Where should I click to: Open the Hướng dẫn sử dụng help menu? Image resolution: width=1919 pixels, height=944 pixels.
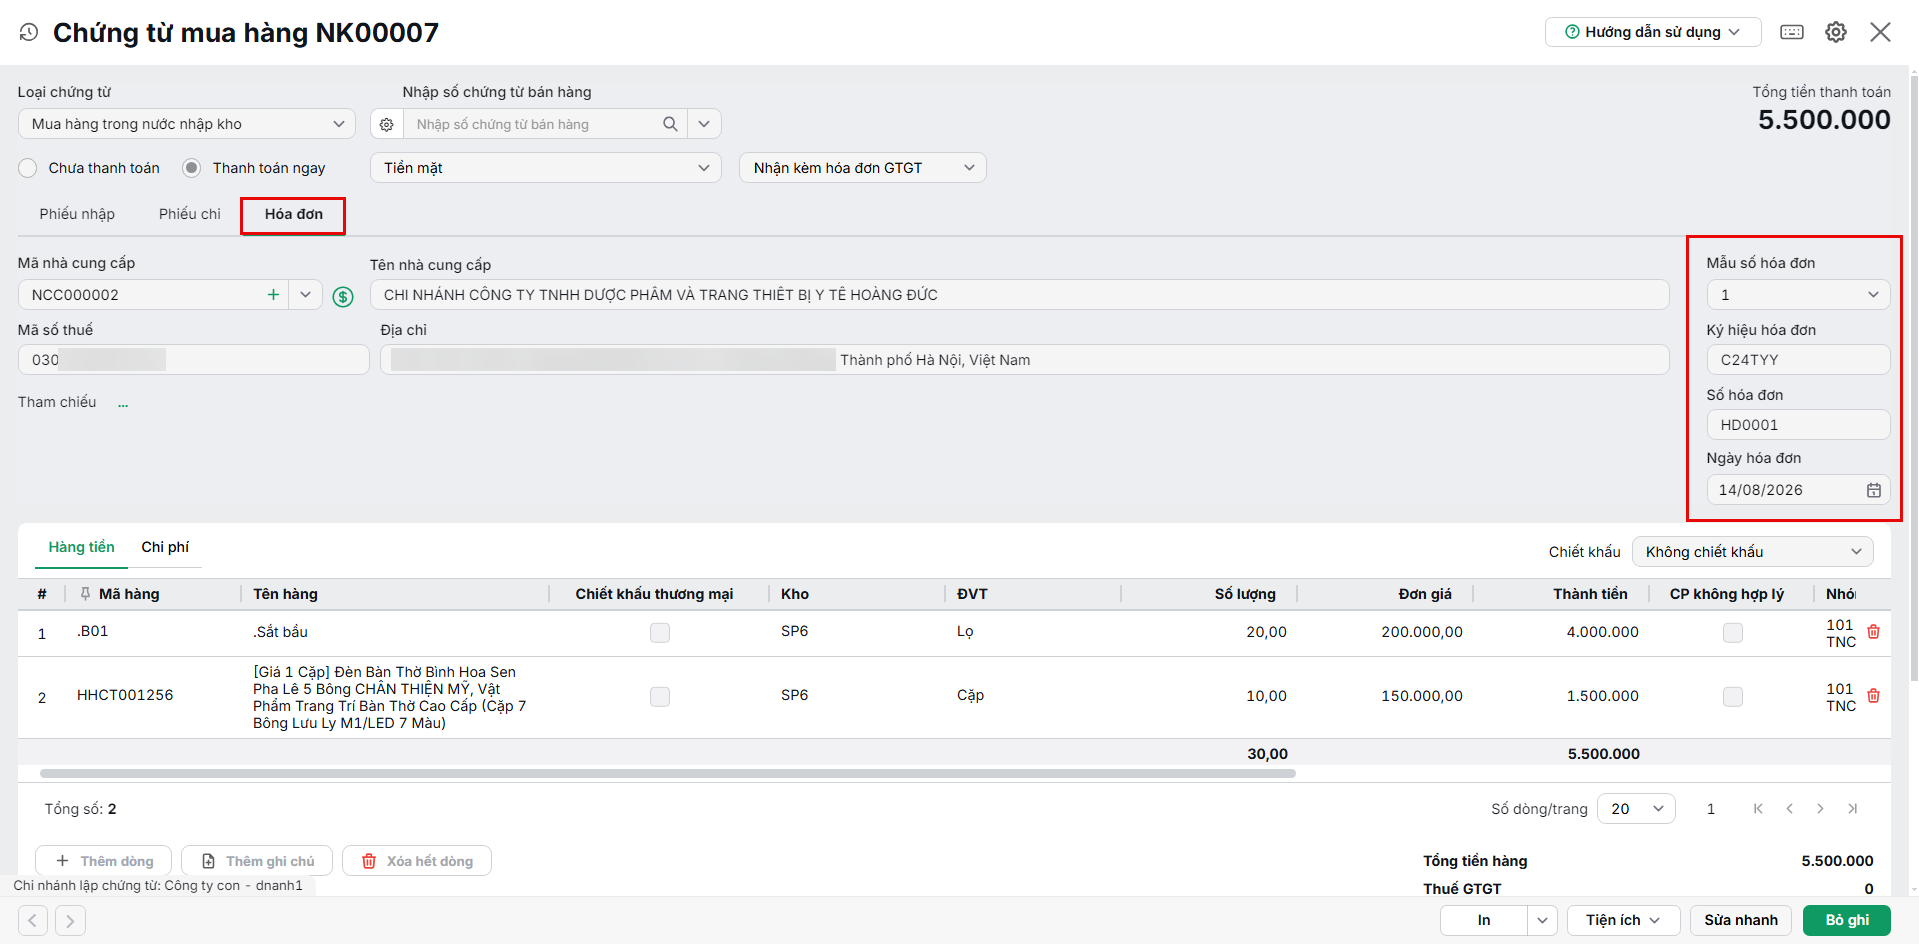[x=1653, y=32]
